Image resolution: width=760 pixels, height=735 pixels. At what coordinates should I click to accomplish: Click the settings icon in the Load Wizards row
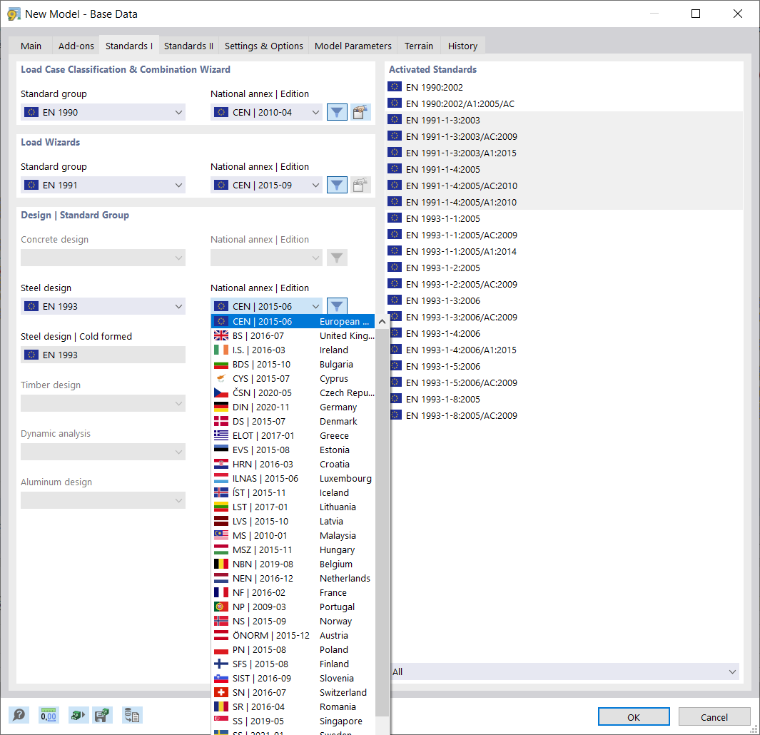pos(360,185)
